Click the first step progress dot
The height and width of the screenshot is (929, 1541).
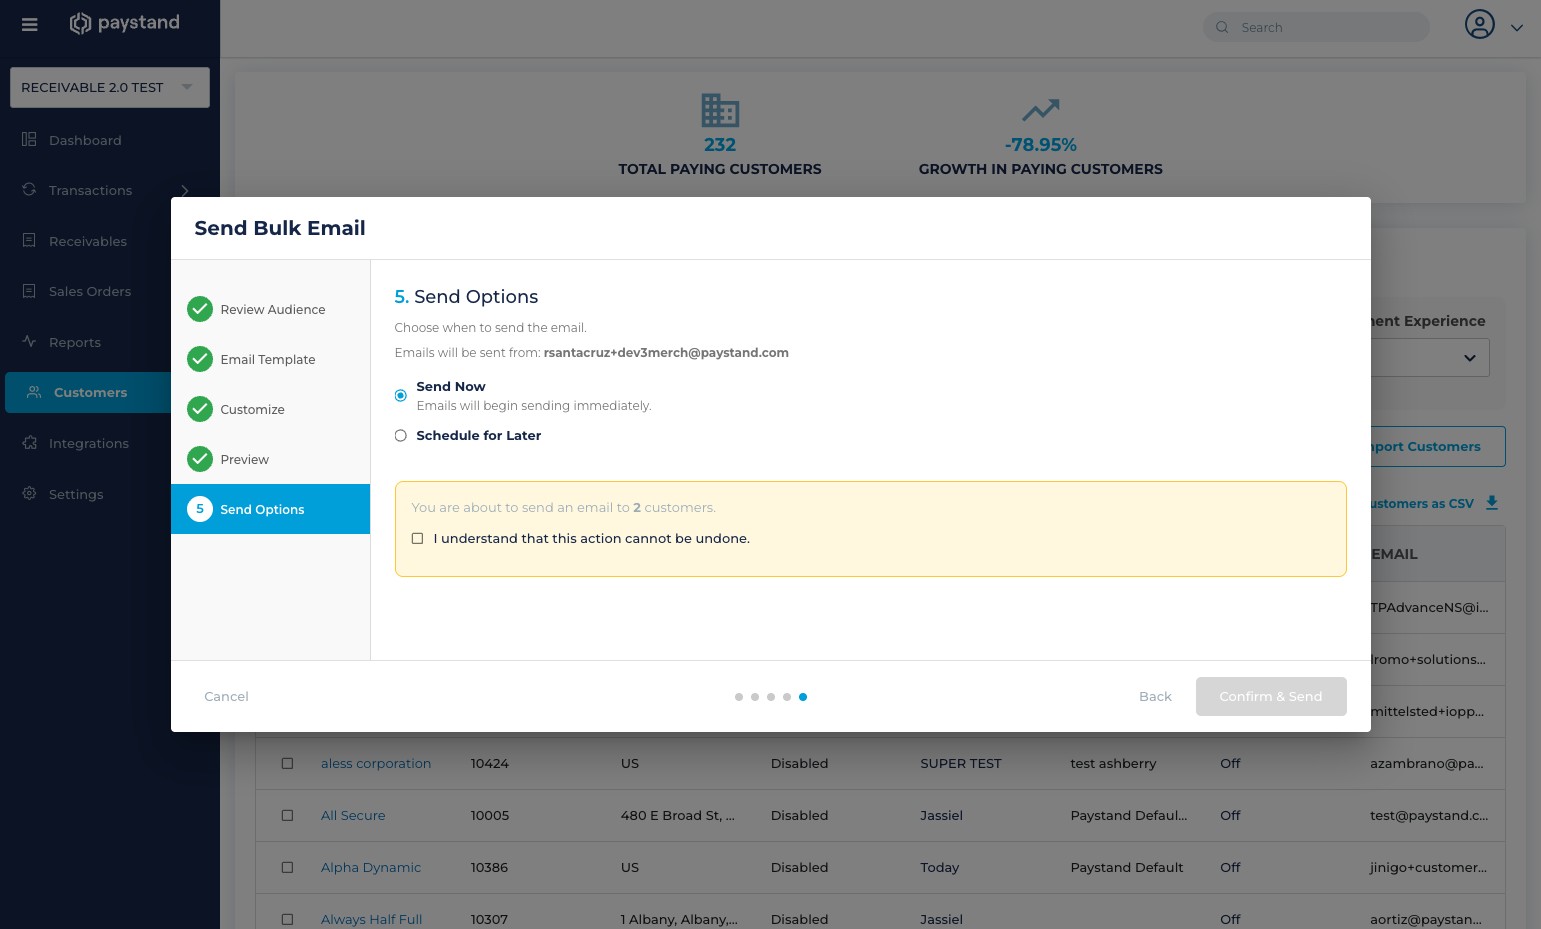click(739, 697)
